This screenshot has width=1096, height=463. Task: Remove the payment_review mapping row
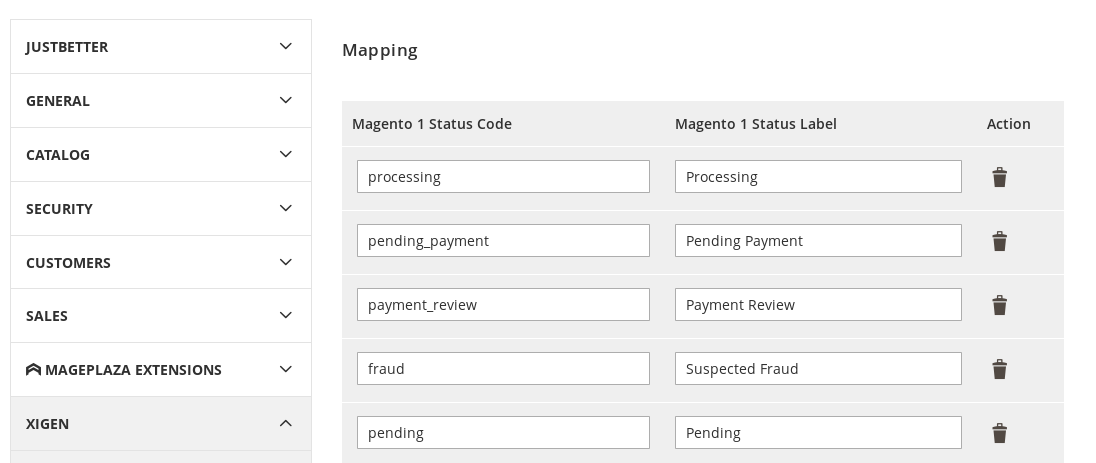[999, 305]
